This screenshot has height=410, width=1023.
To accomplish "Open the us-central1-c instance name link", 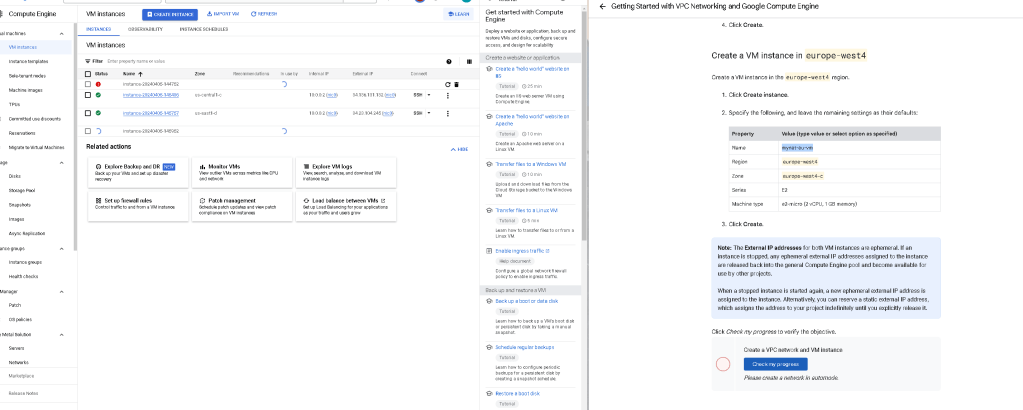I will (151, 95).
